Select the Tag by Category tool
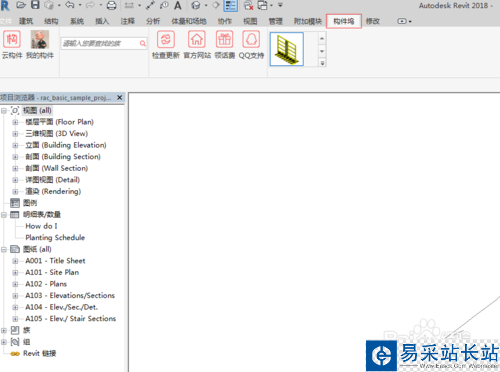Screen dimensions: 500x372 point(164,5)
